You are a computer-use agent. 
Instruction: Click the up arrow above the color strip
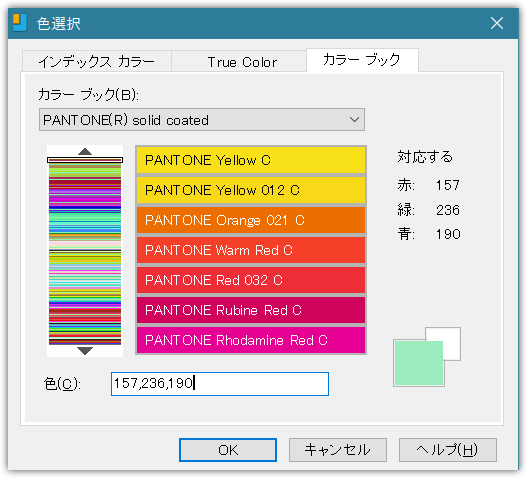click(85, 151)
